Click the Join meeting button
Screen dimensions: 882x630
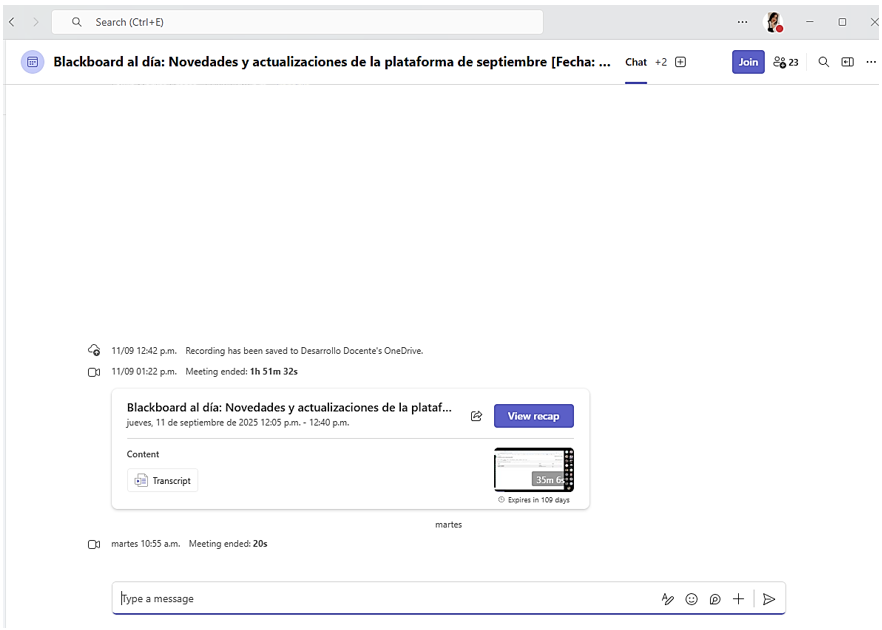pos(748,62)
